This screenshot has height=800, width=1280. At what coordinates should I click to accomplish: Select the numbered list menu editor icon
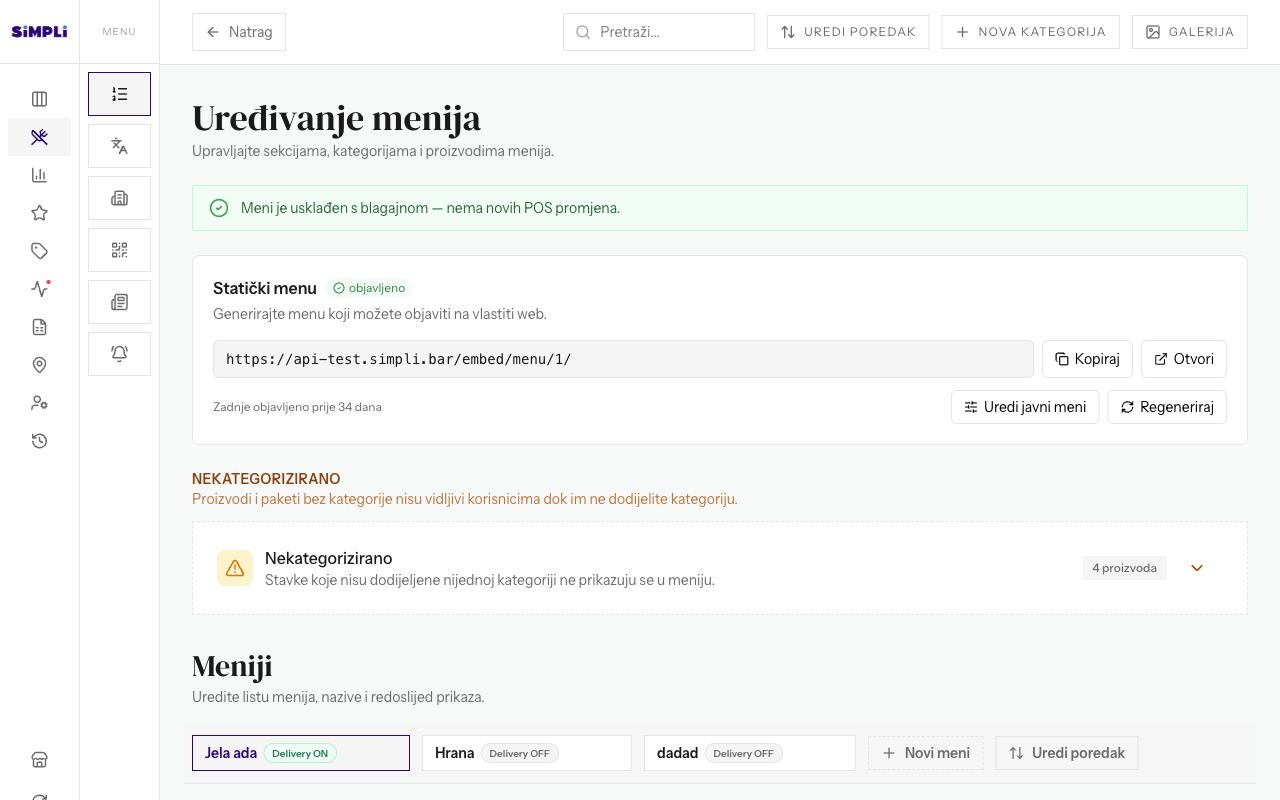(x=119, y=94)
